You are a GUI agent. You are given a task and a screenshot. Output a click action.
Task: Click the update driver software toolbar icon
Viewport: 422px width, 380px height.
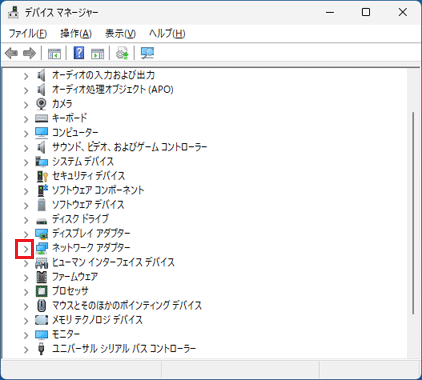pyautogui.click(x=122, y=53)
